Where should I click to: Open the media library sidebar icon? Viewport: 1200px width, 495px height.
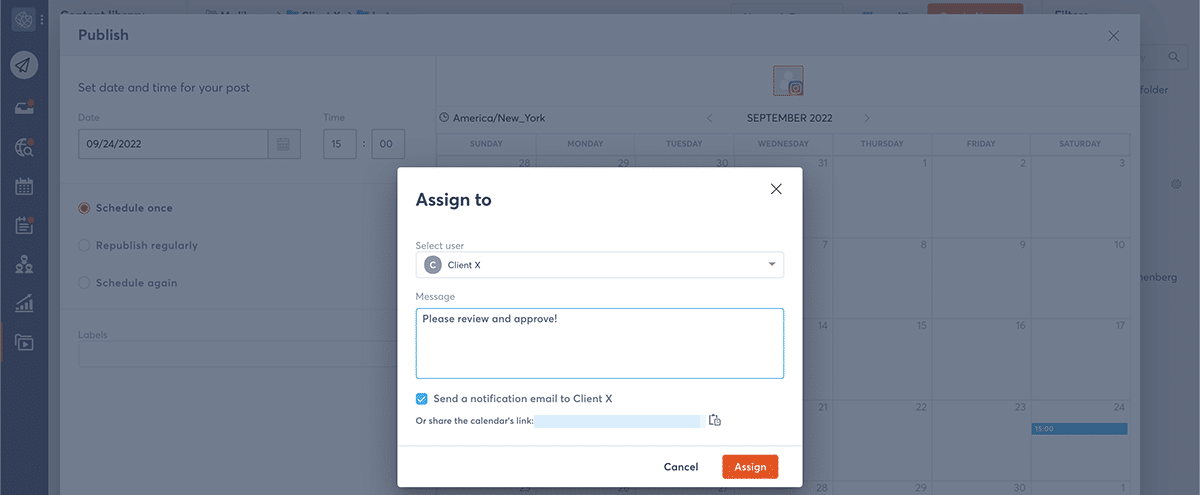[x=24, y=342]
